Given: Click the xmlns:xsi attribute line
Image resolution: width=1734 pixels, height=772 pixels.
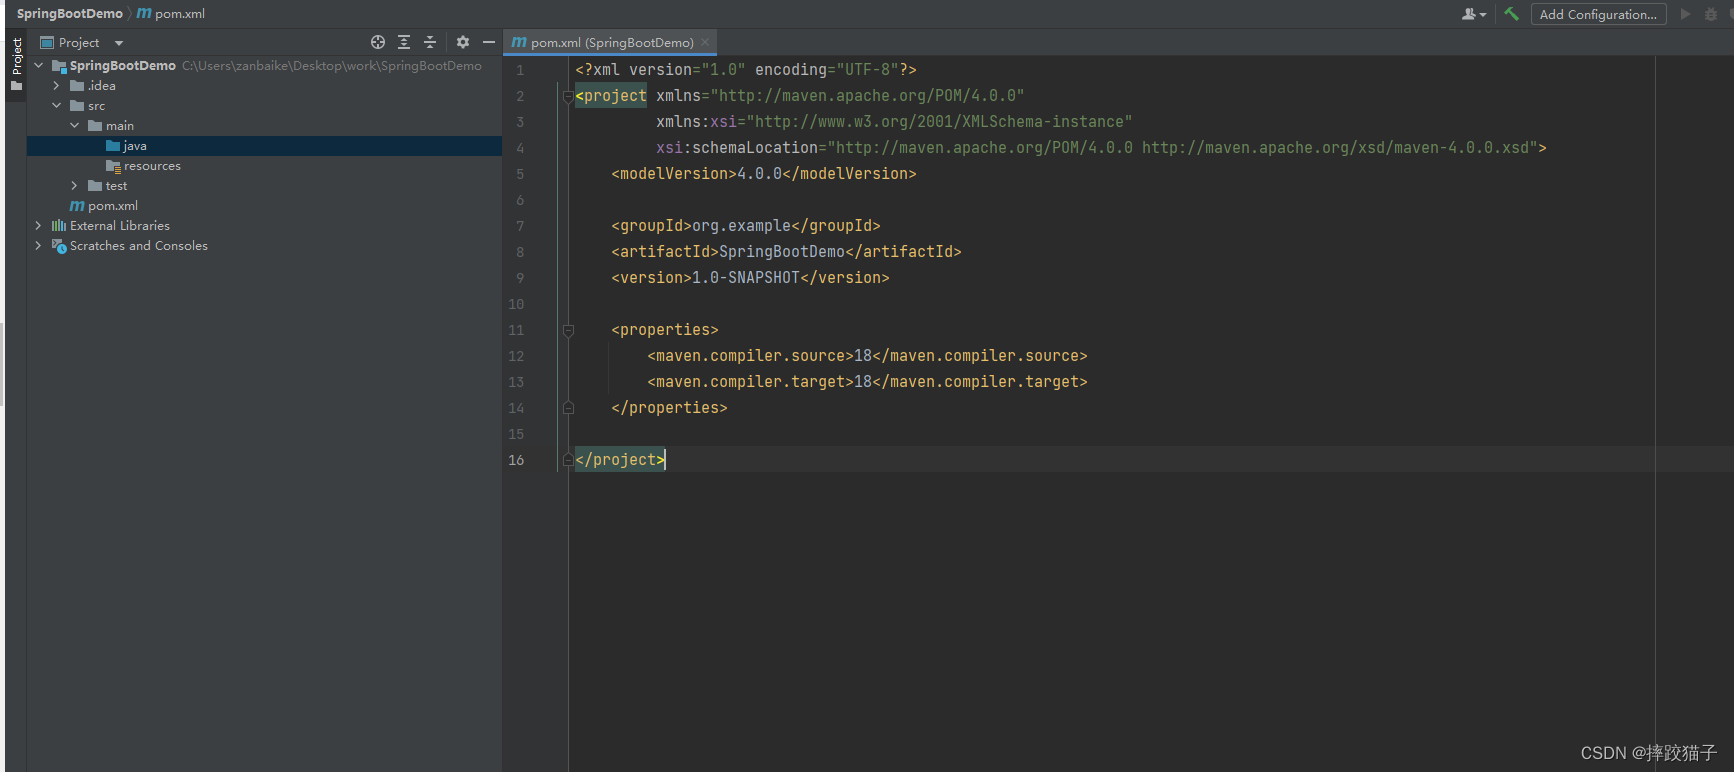Looking at the screenshot, I should [x=894, y=122].
